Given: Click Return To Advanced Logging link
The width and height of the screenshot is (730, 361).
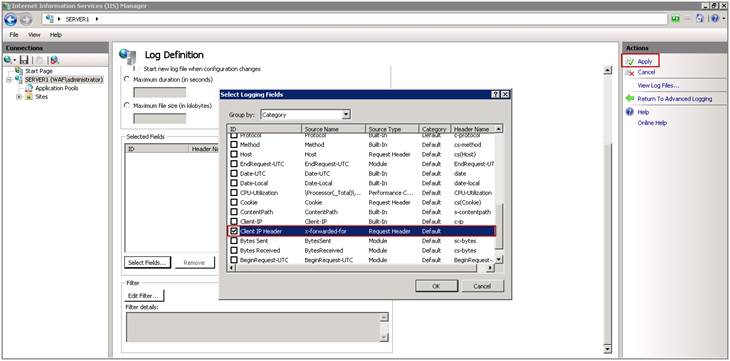Looking at the screenshot, I should click(x=675, y=99).
